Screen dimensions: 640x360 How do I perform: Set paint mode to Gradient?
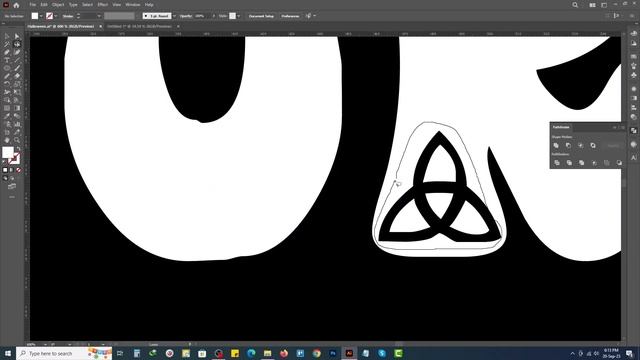coord(11,170)
